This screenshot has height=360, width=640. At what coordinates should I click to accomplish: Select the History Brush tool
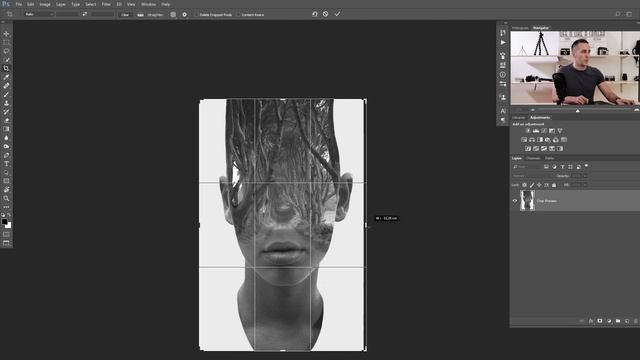coord(6,111)
